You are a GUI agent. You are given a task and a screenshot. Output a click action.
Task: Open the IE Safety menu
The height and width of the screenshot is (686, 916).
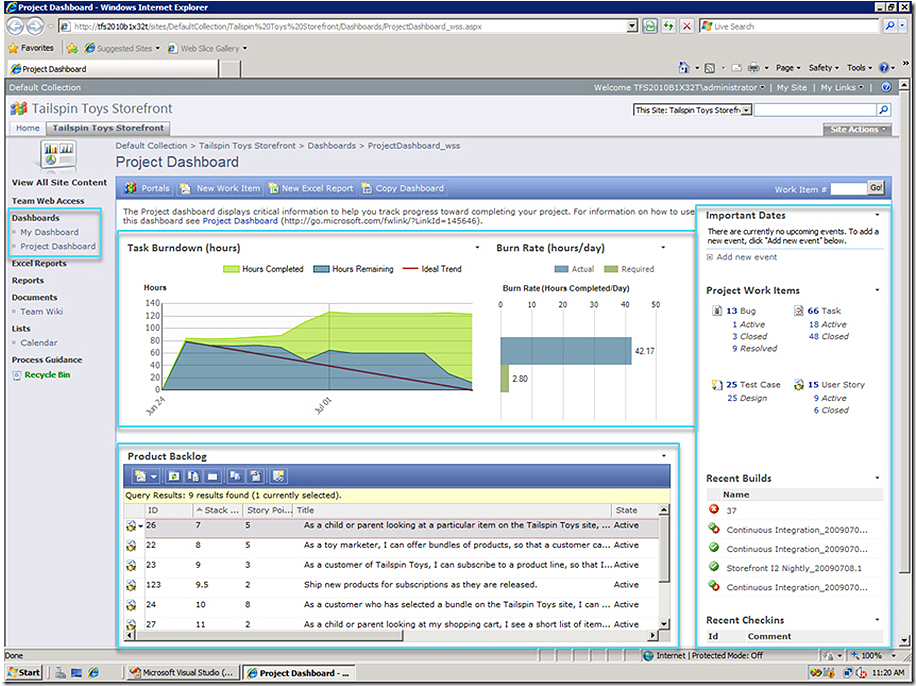[x=822, y=68]
